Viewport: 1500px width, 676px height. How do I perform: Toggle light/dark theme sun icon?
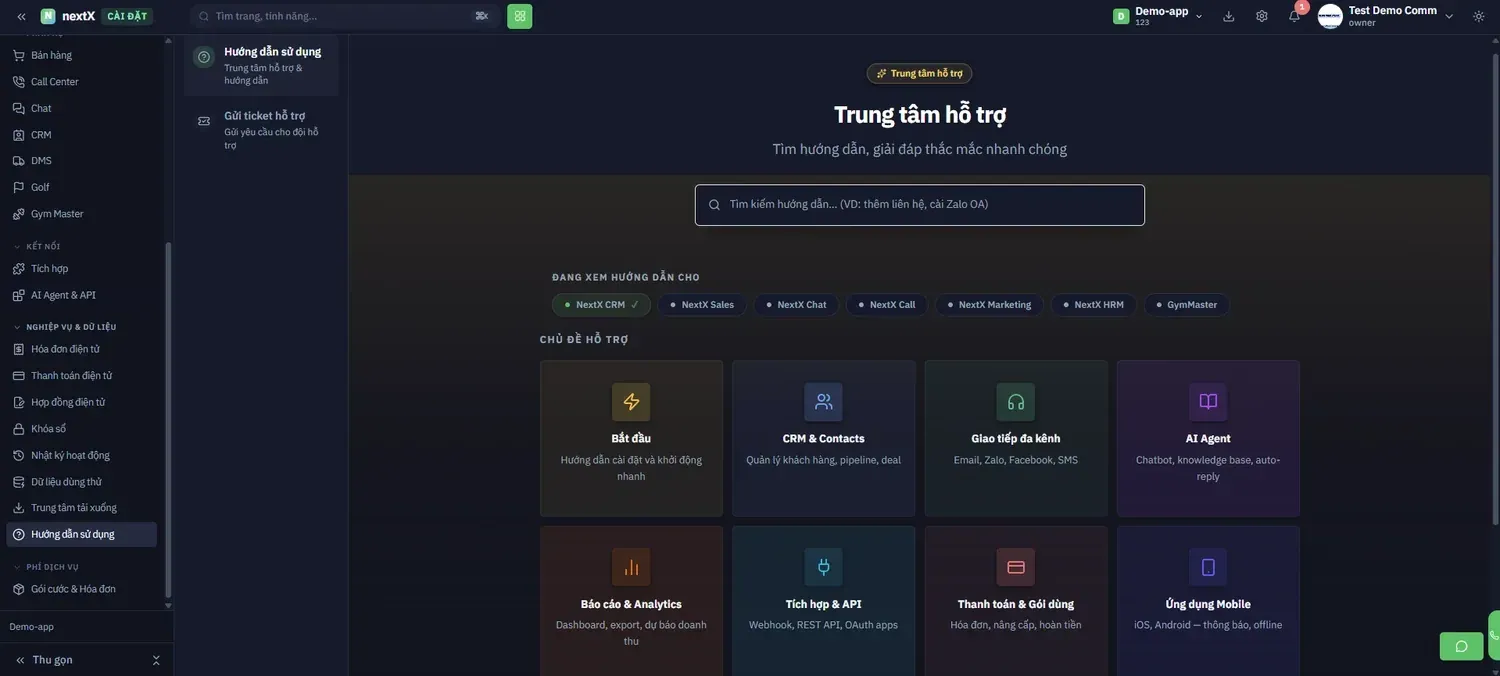1479,16
